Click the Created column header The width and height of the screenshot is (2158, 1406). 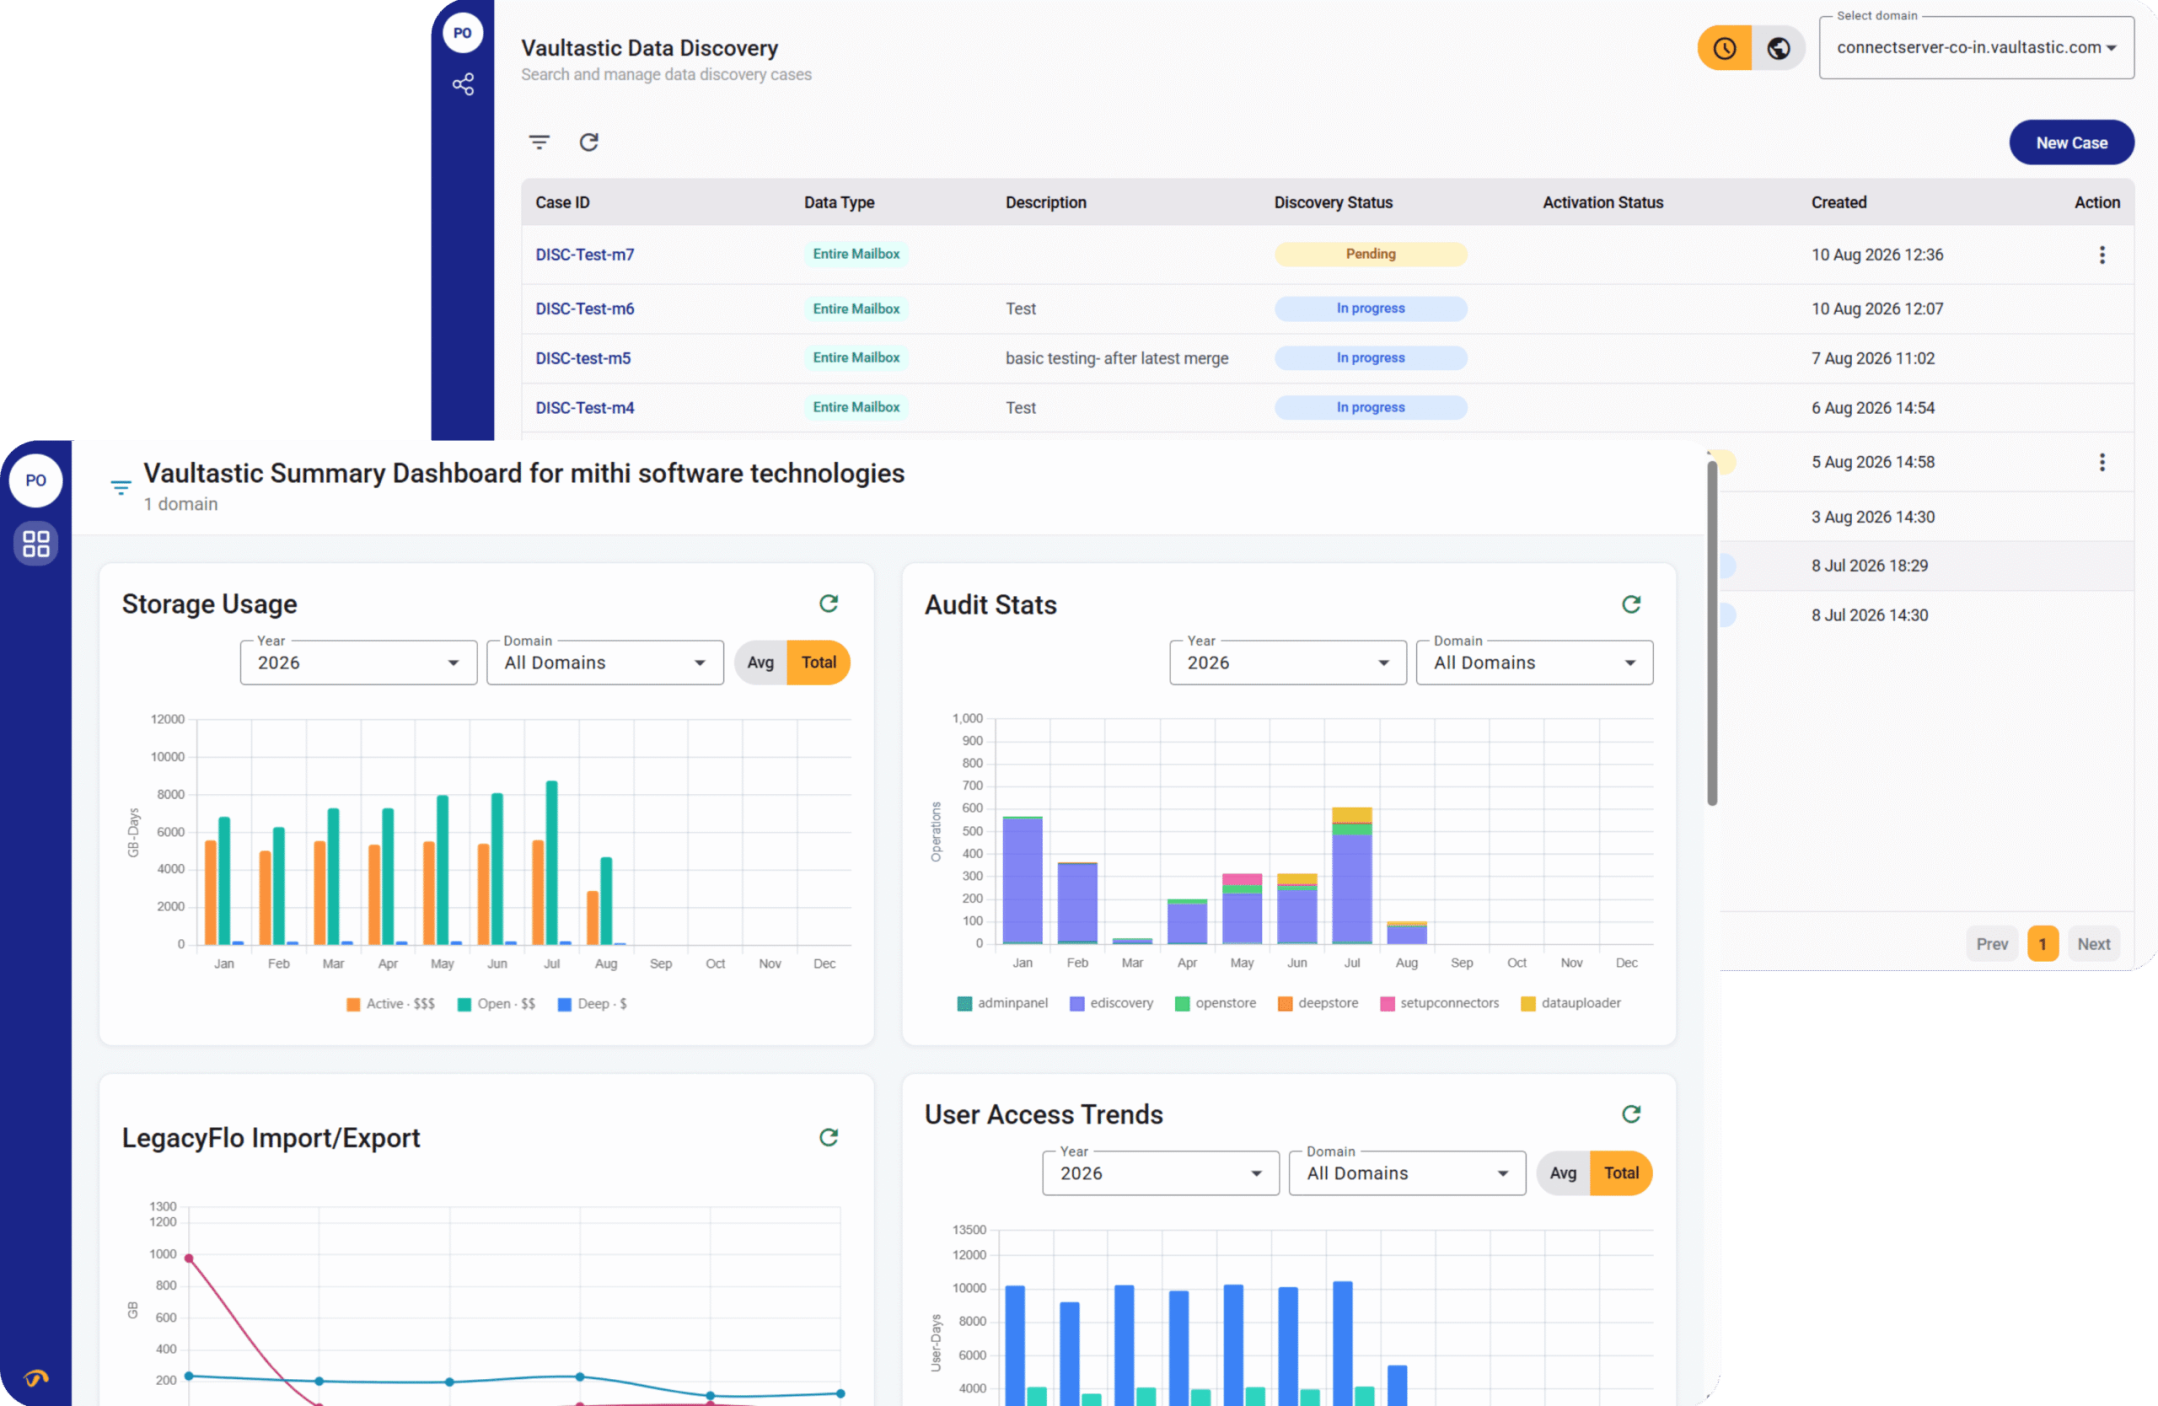click(x=1839, y=202)
